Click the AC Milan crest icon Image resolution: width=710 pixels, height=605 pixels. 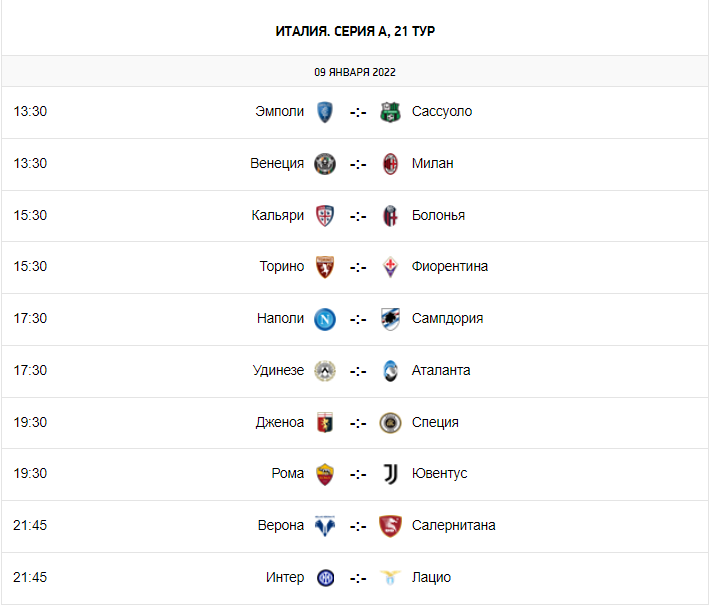click(x=390, y=163)
